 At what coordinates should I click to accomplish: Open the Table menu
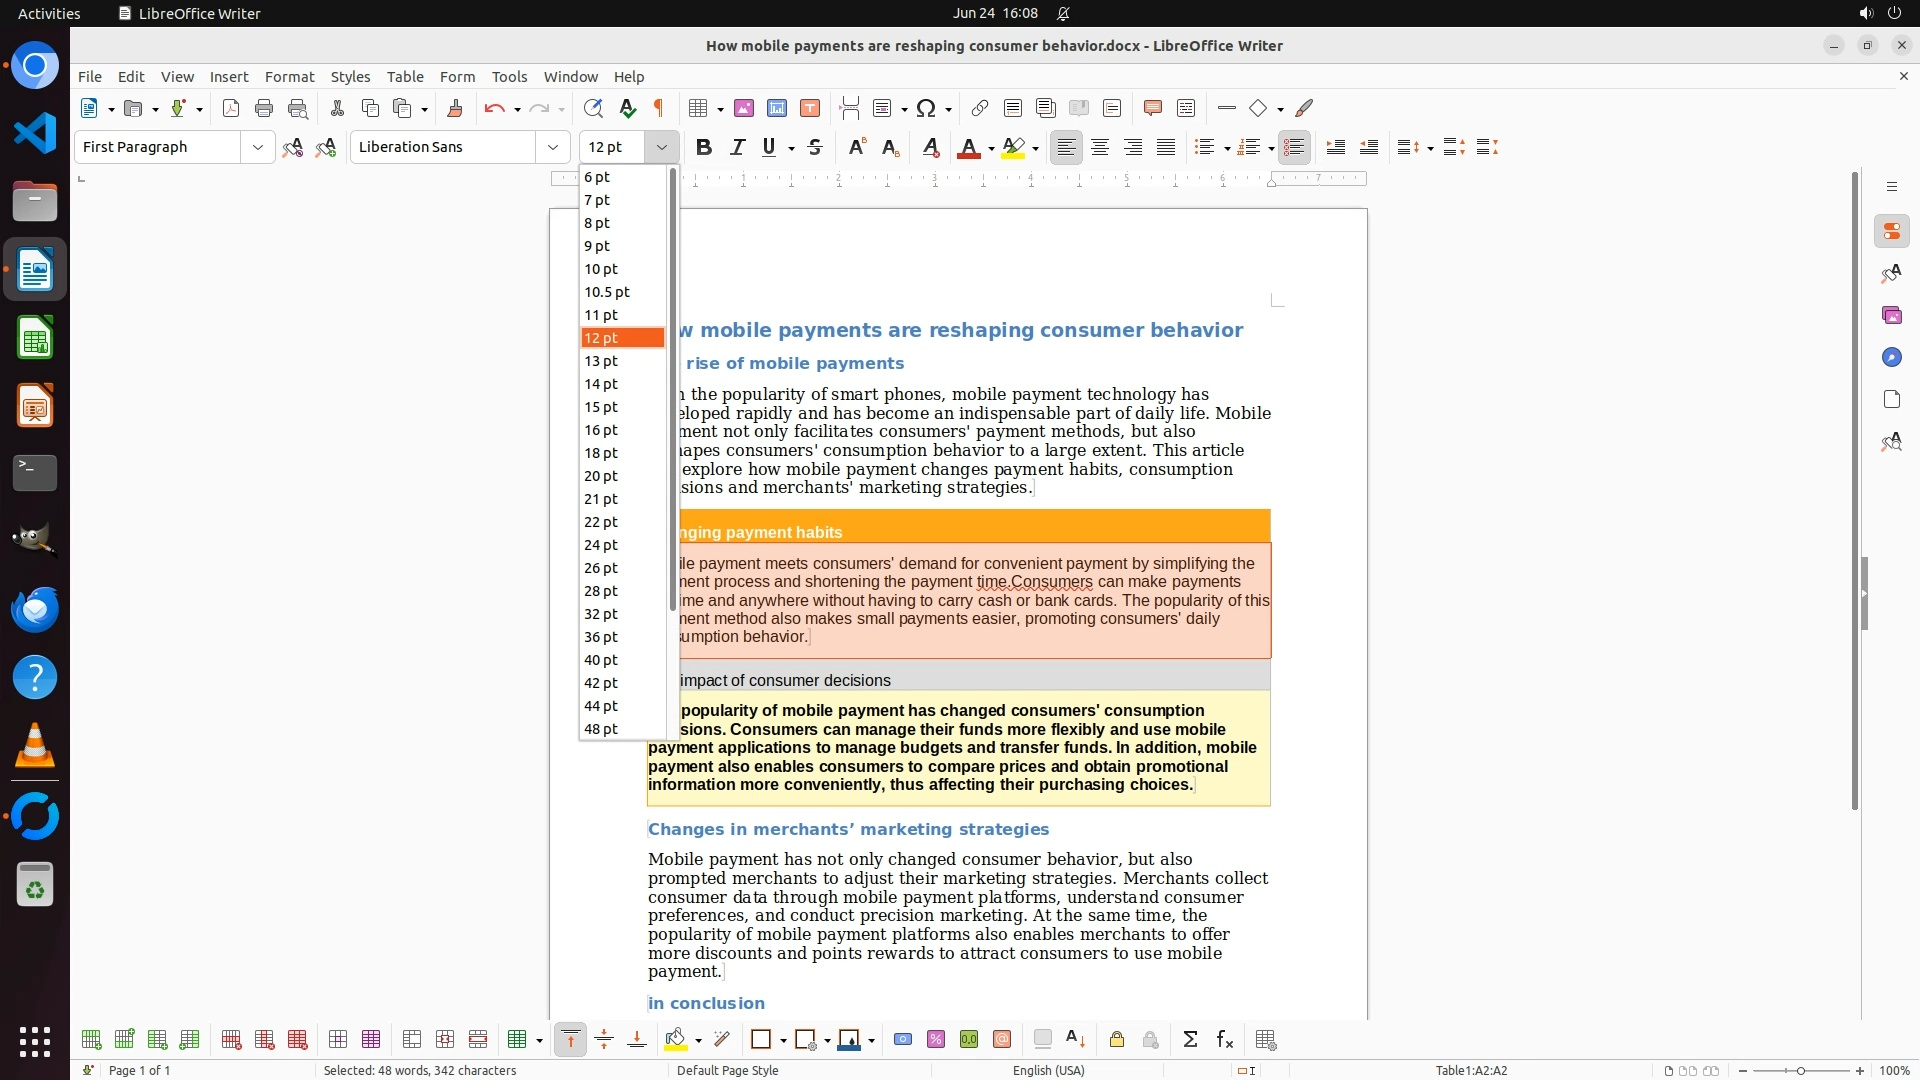(405, 76)
